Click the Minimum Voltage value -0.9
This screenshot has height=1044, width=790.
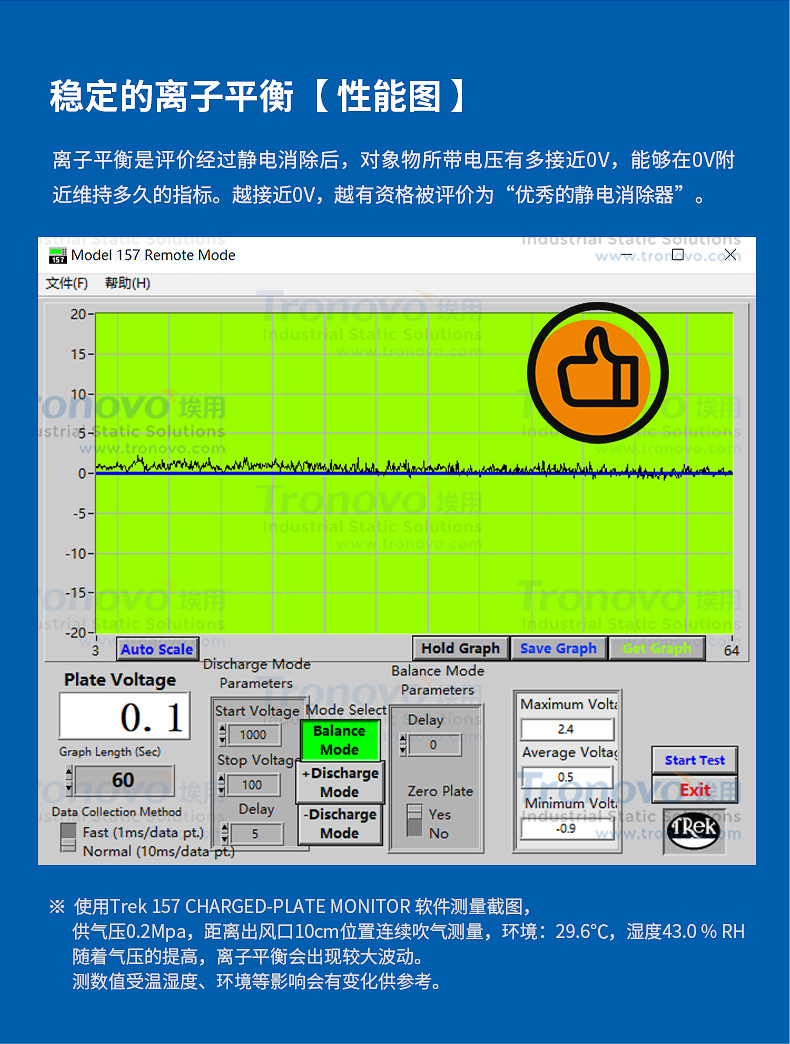point(566,828)
